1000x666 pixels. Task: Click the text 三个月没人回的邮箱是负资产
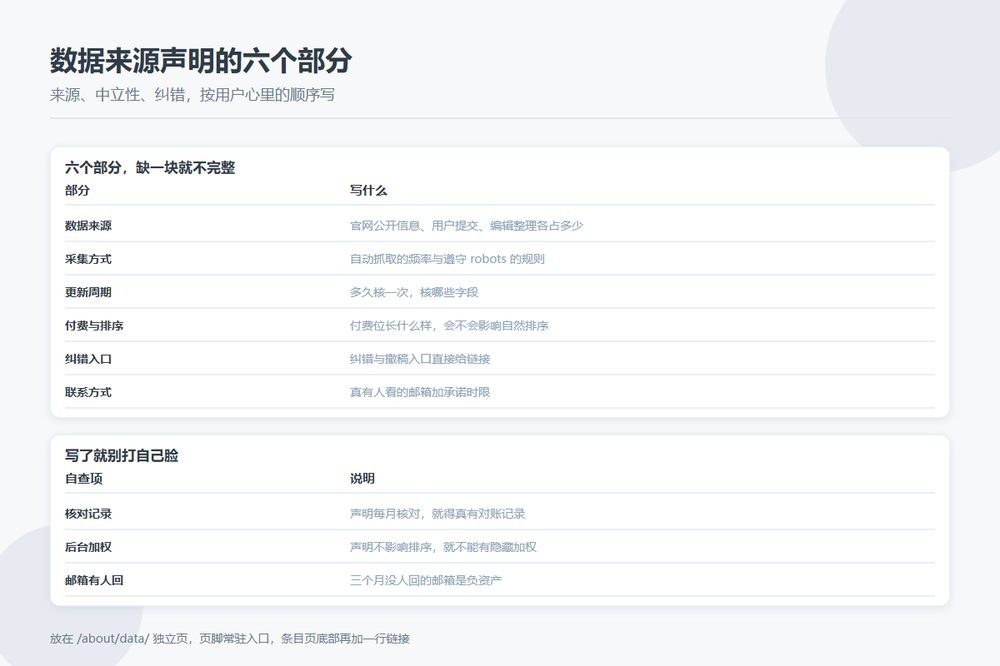click(425, 580)
